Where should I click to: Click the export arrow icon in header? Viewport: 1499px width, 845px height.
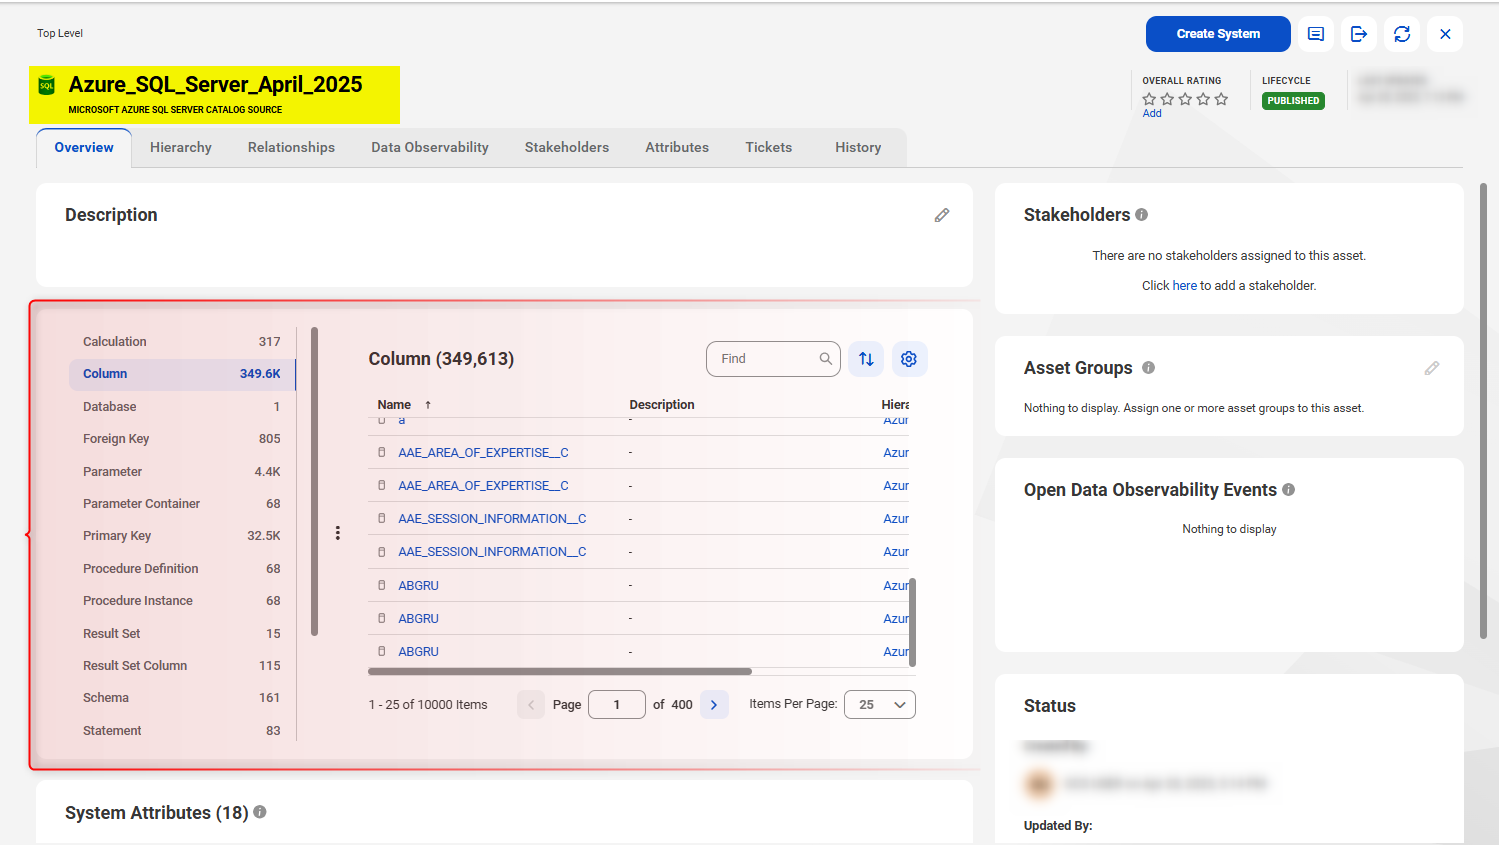(1359, 34)
